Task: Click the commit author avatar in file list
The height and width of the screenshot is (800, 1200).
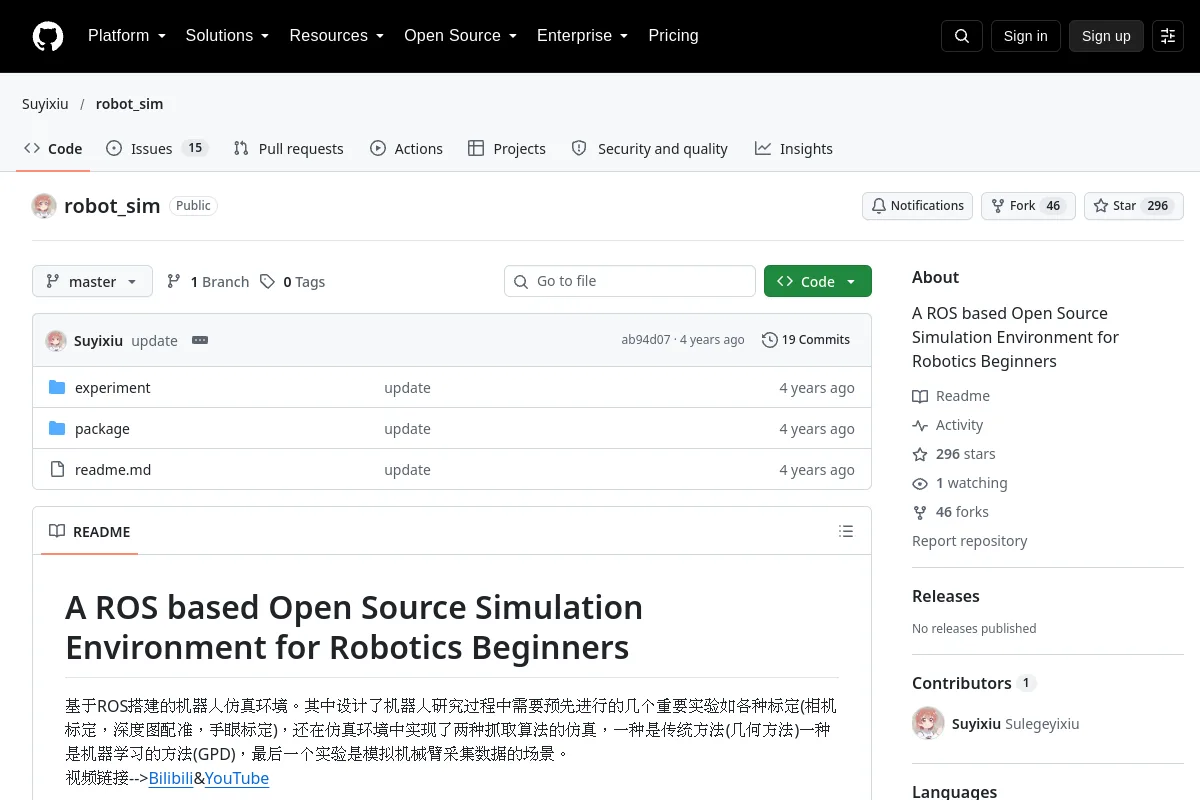Action: tap(56, 340)
